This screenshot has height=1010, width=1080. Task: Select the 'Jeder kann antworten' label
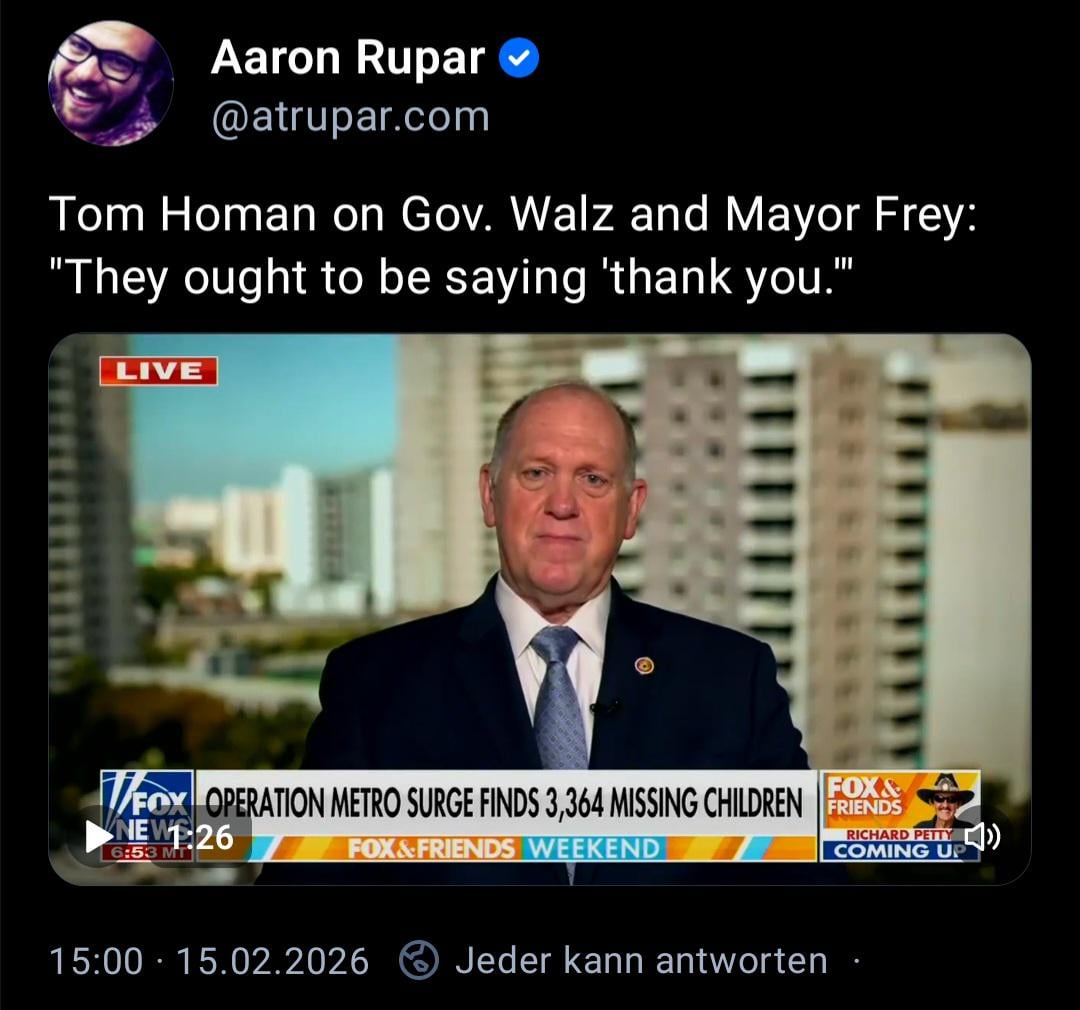click(x=641, y=960)
